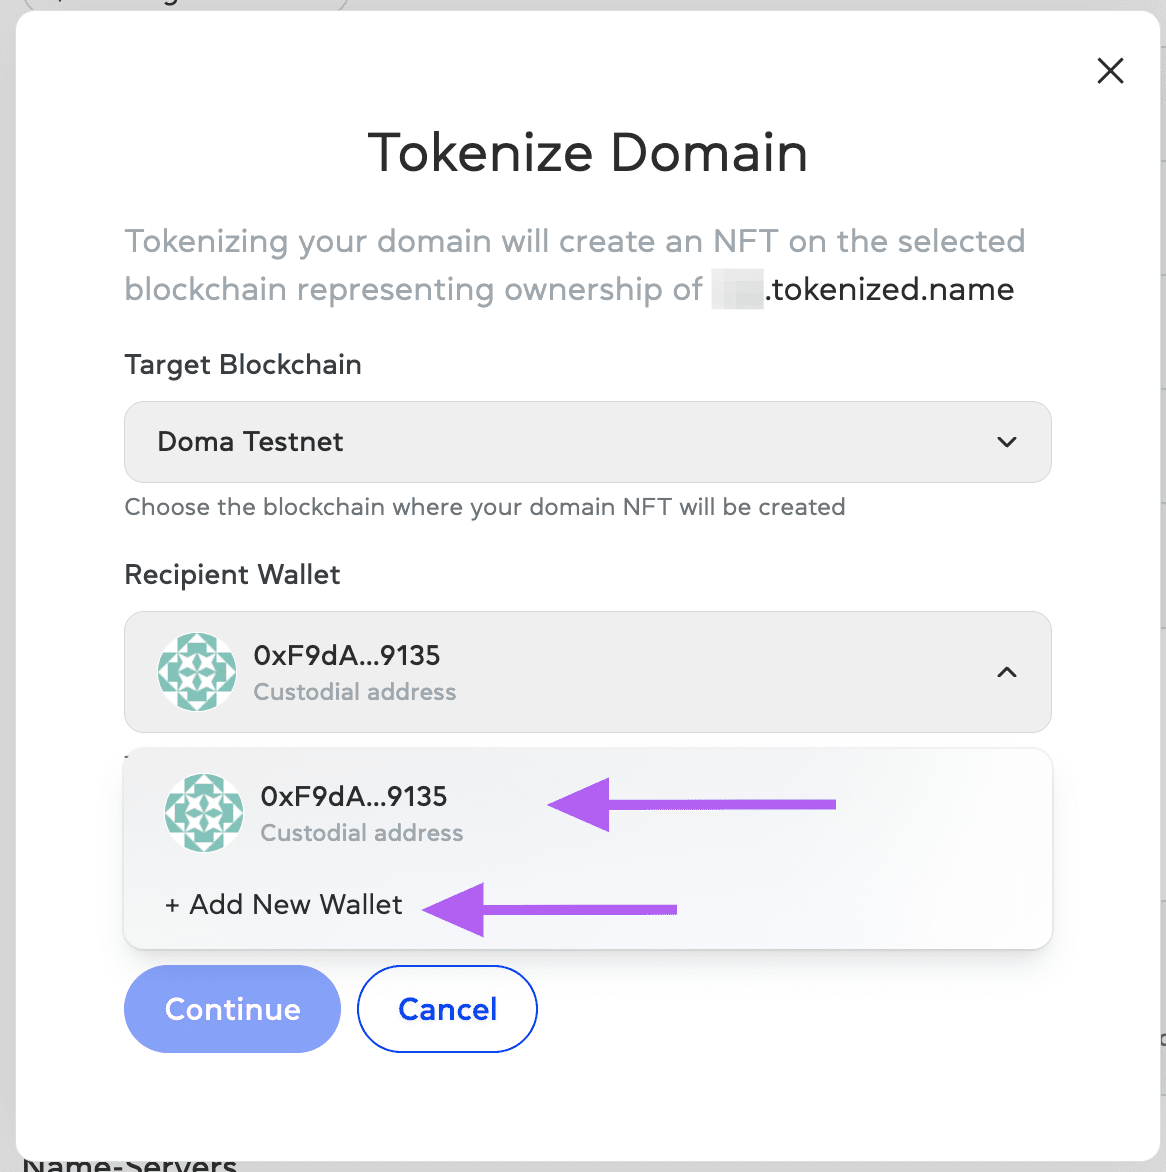The image size is (1166, 1172).
Task: Click the blurred domain name prefix
Action: [737, 290]
